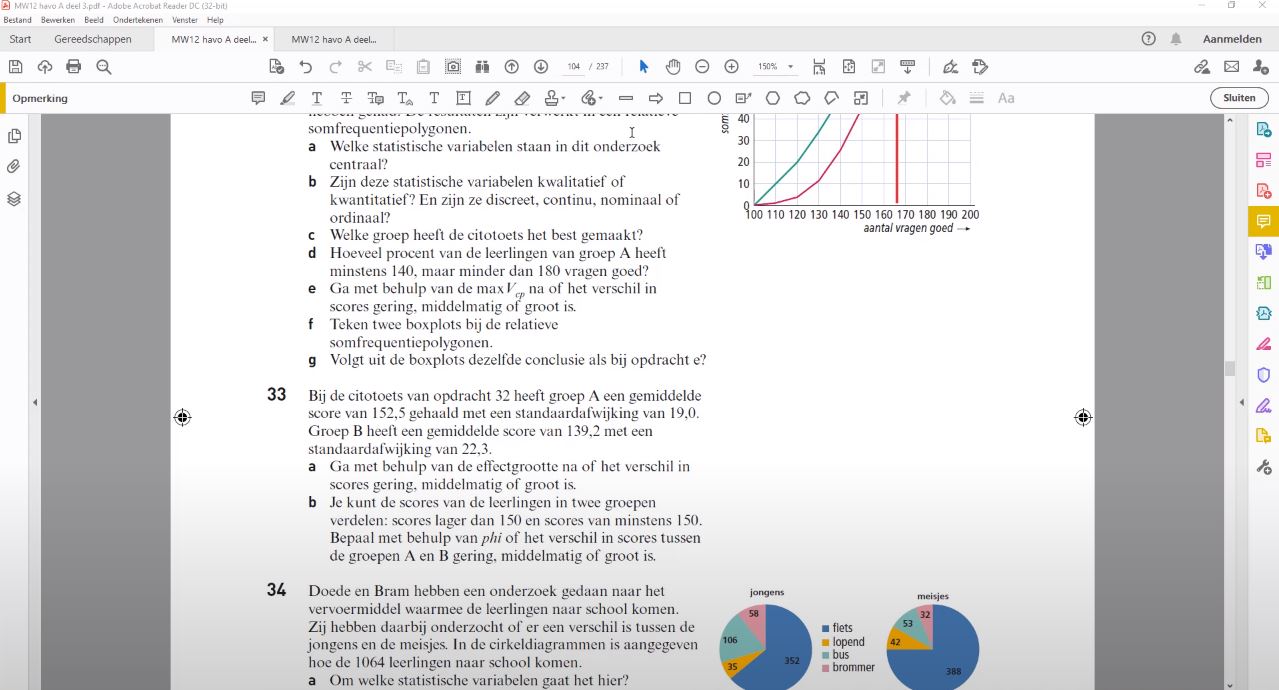Open the color fill bucket picker

tap(947, 98)
